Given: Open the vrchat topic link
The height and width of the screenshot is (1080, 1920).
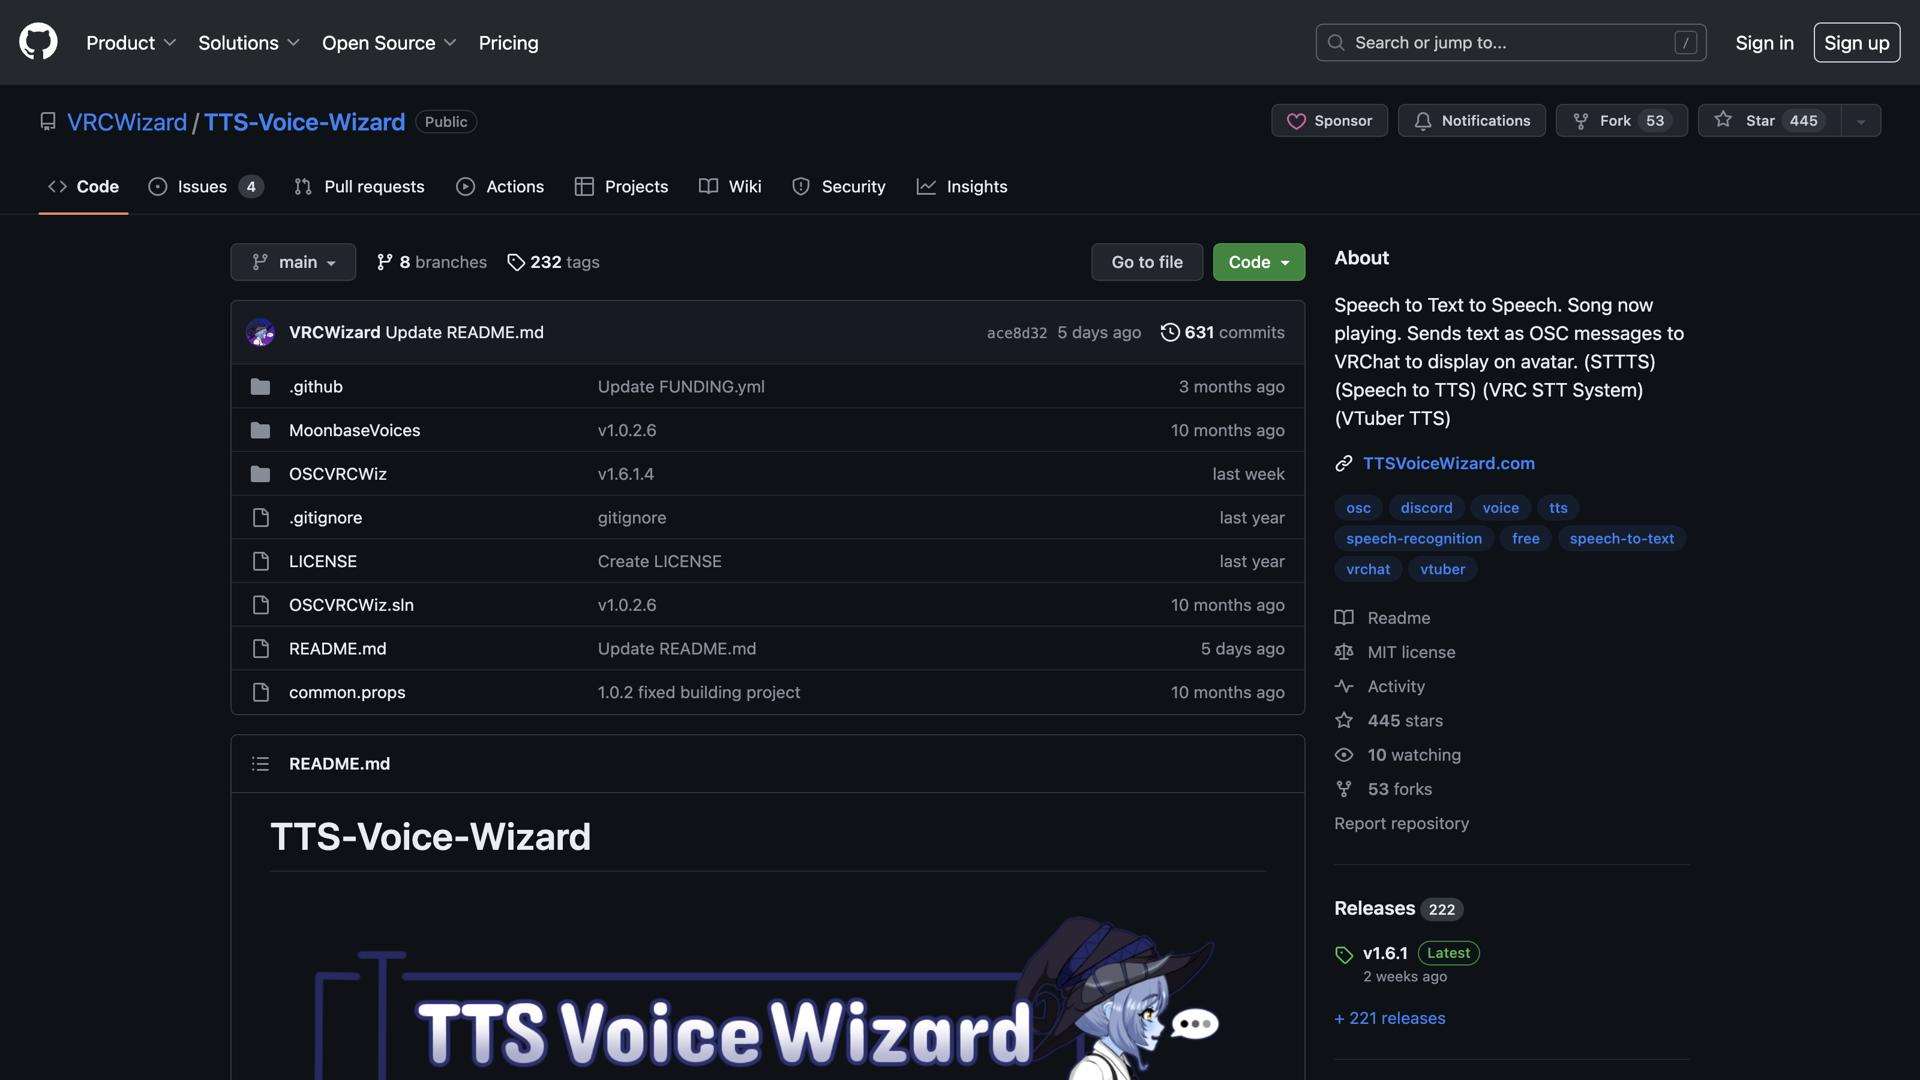Looking at the screenshot, I should (1367, 568).
